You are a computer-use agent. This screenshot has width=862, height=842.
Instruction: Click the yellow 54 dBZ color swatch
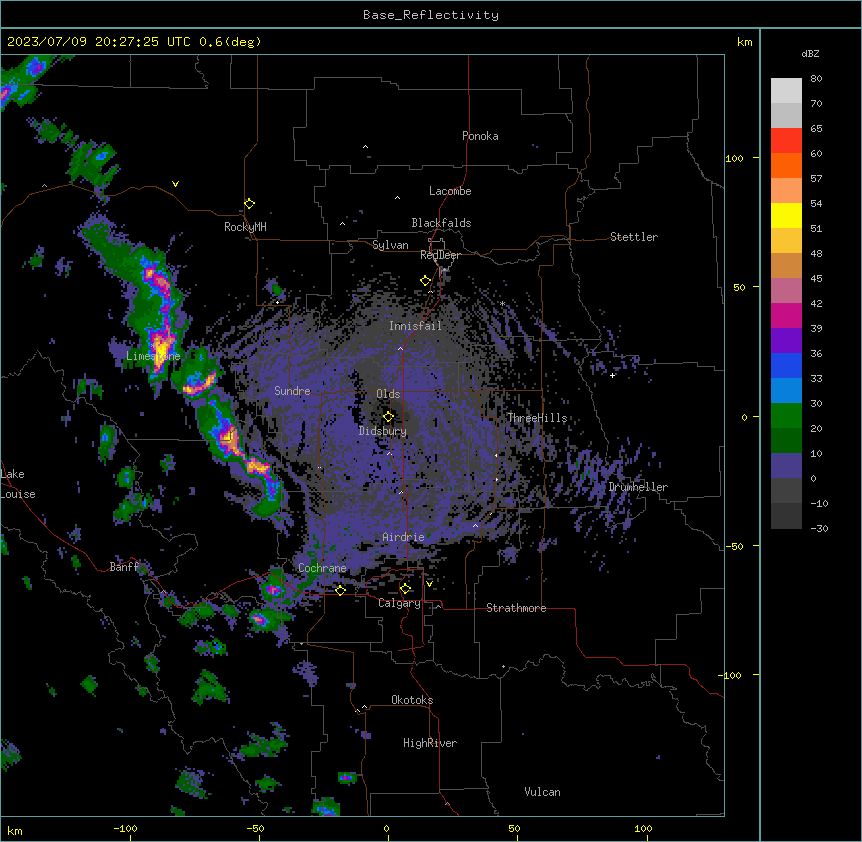click(x=786, y=215)
